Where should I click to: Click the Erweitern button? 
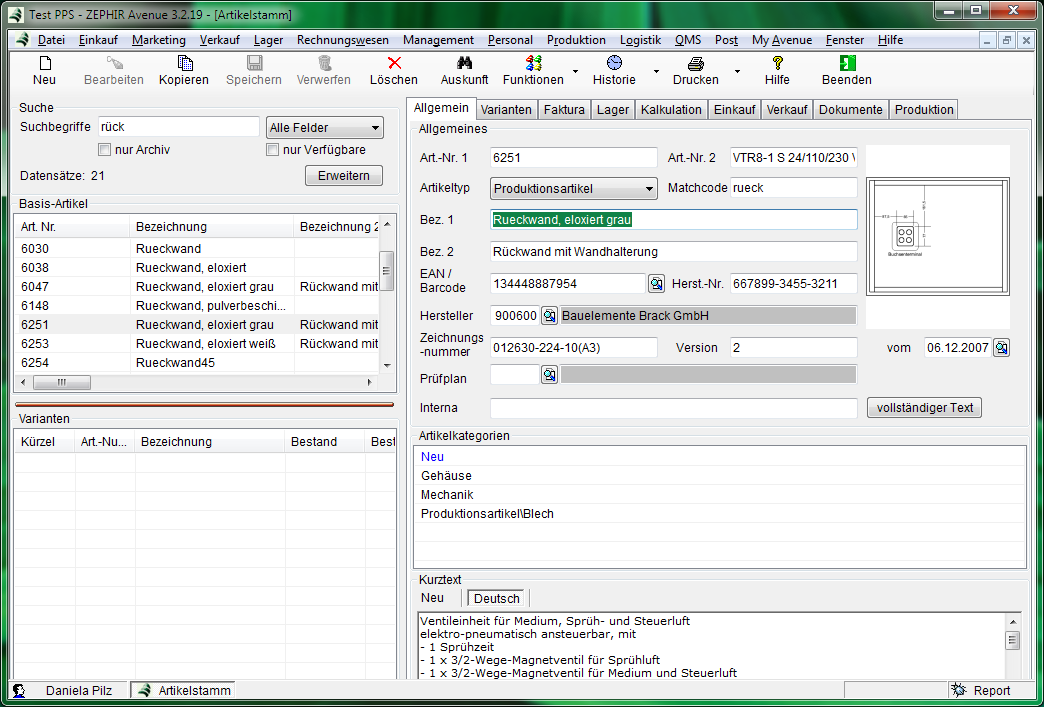(x=344, y=176)
